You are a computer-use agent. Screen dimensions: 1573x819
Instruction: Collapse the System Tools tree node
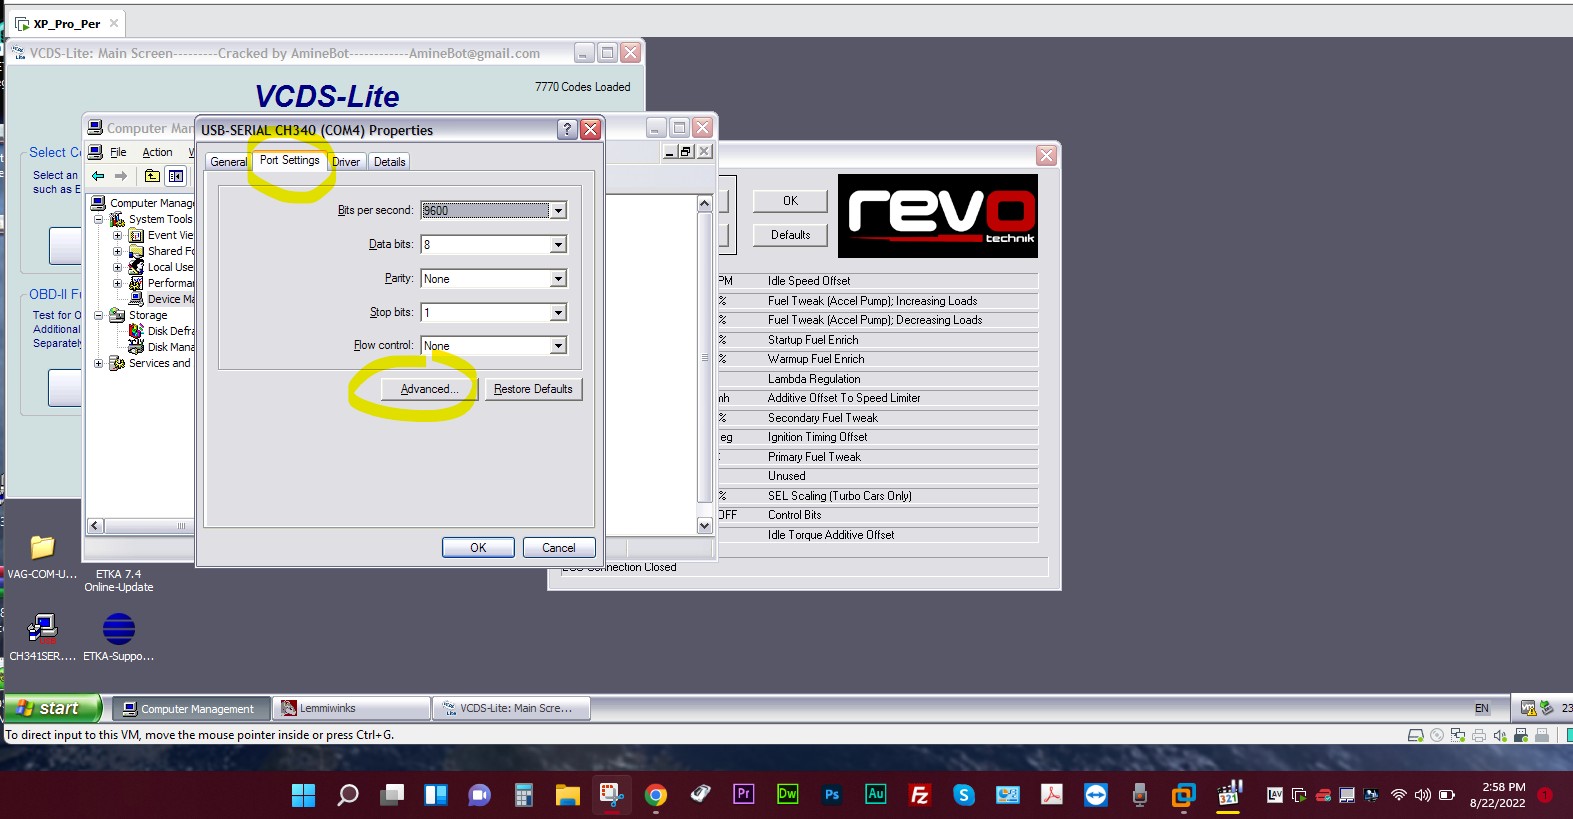tap(99, 219)
